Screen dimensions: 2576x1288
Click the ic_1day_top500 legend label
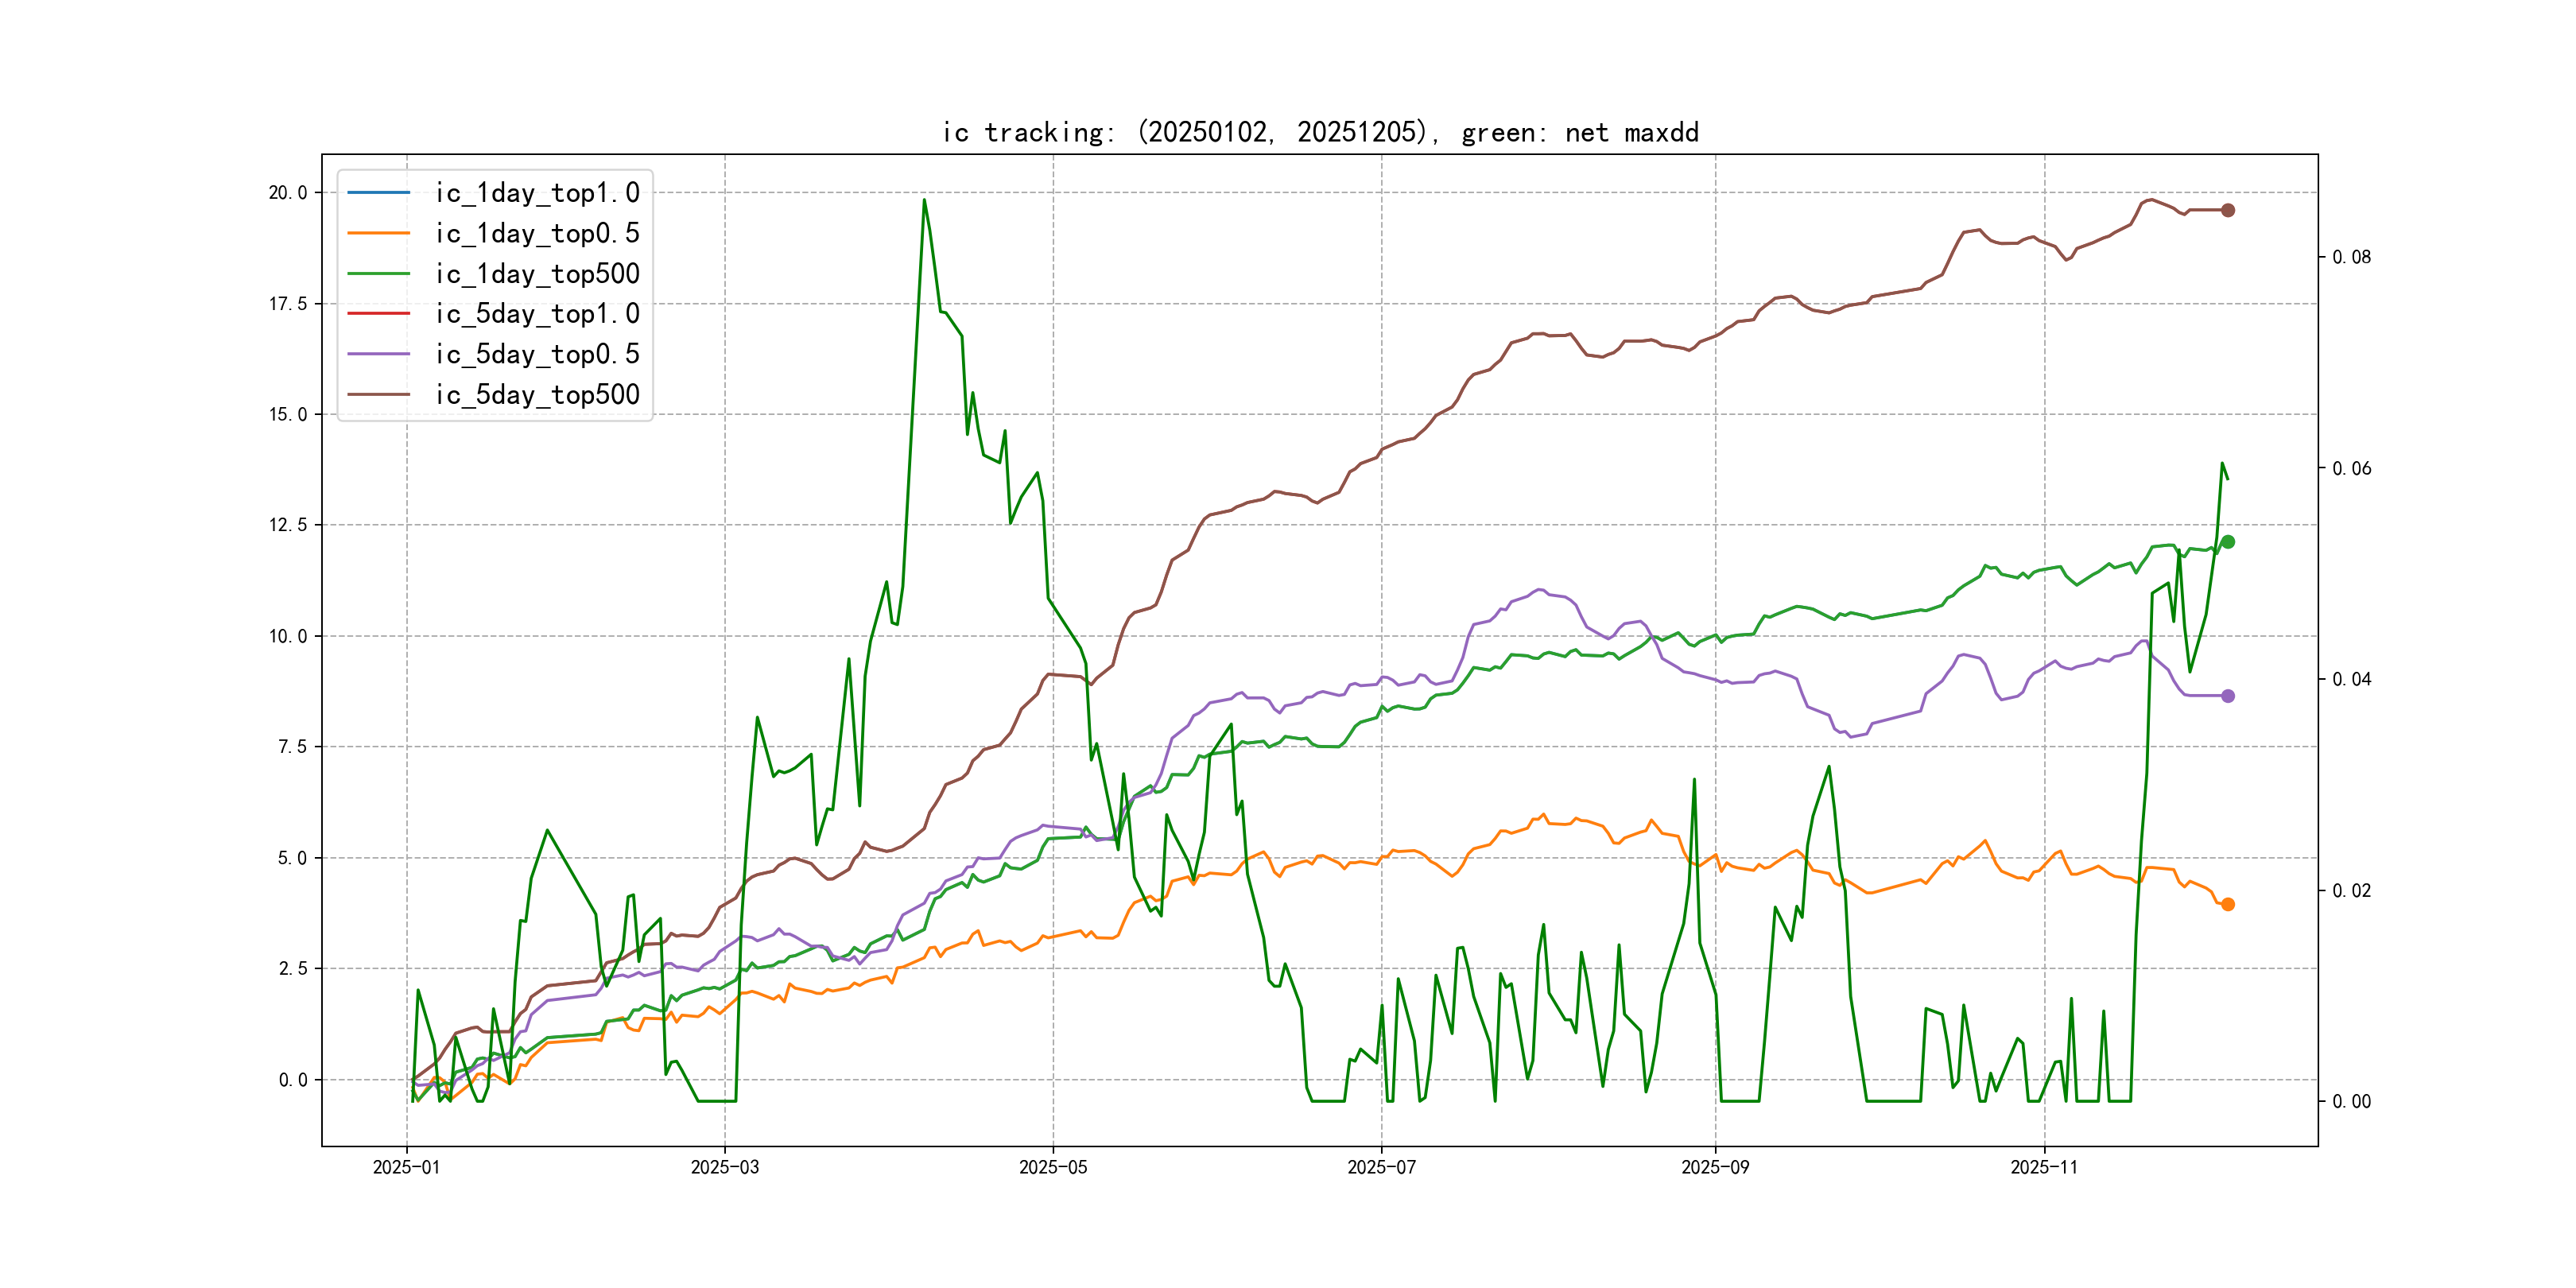[537, 274]
